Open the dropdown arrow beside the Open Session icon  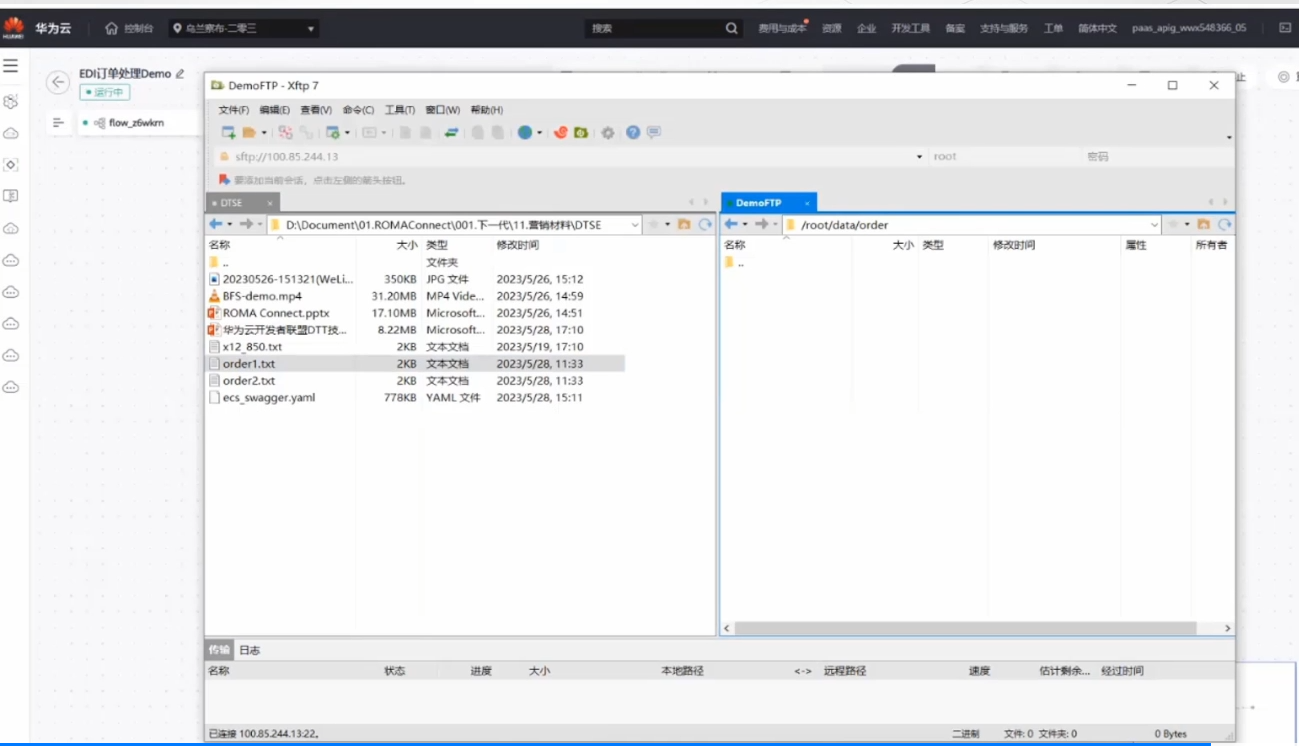click(264, 132)
